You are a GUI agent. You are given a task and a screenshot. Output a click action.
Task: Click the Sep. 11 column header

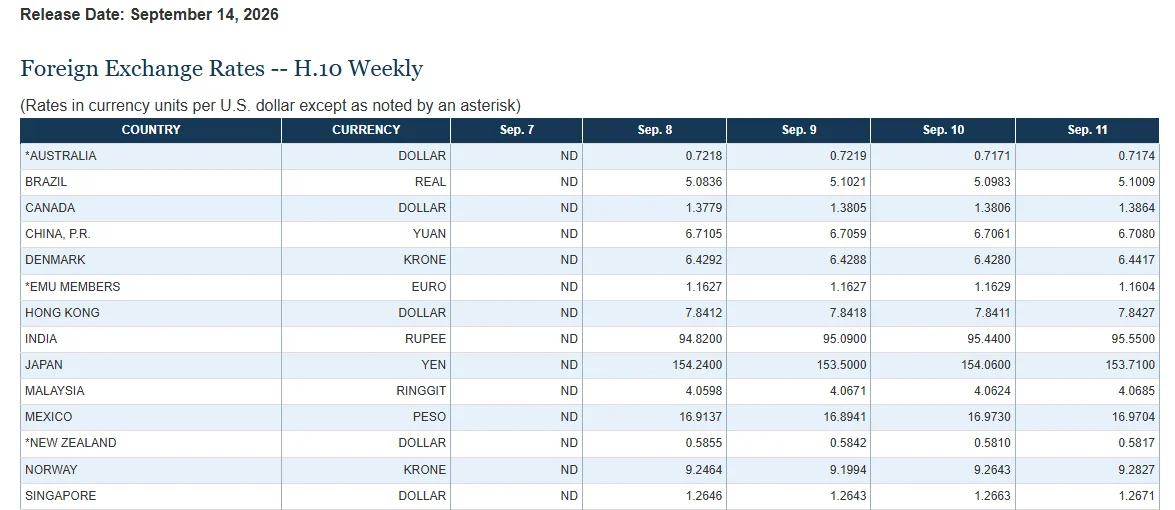1087,130
